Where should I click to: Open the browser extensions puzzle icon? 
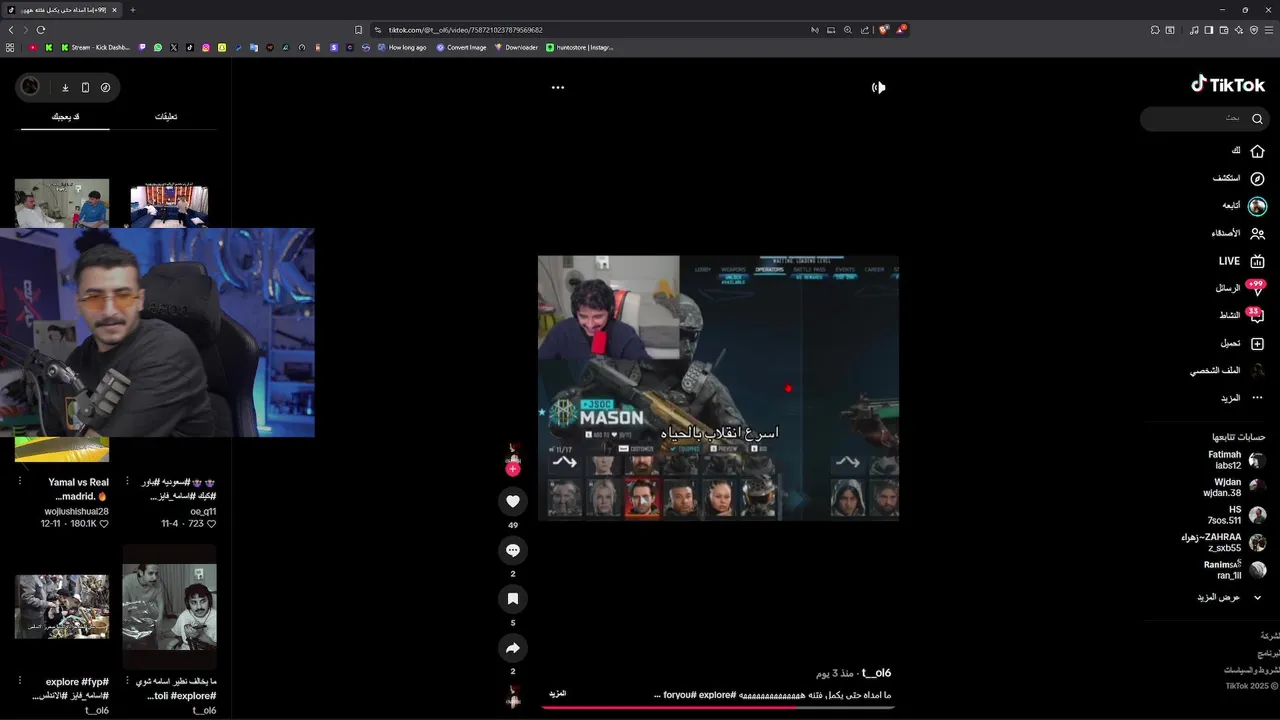1155,30
